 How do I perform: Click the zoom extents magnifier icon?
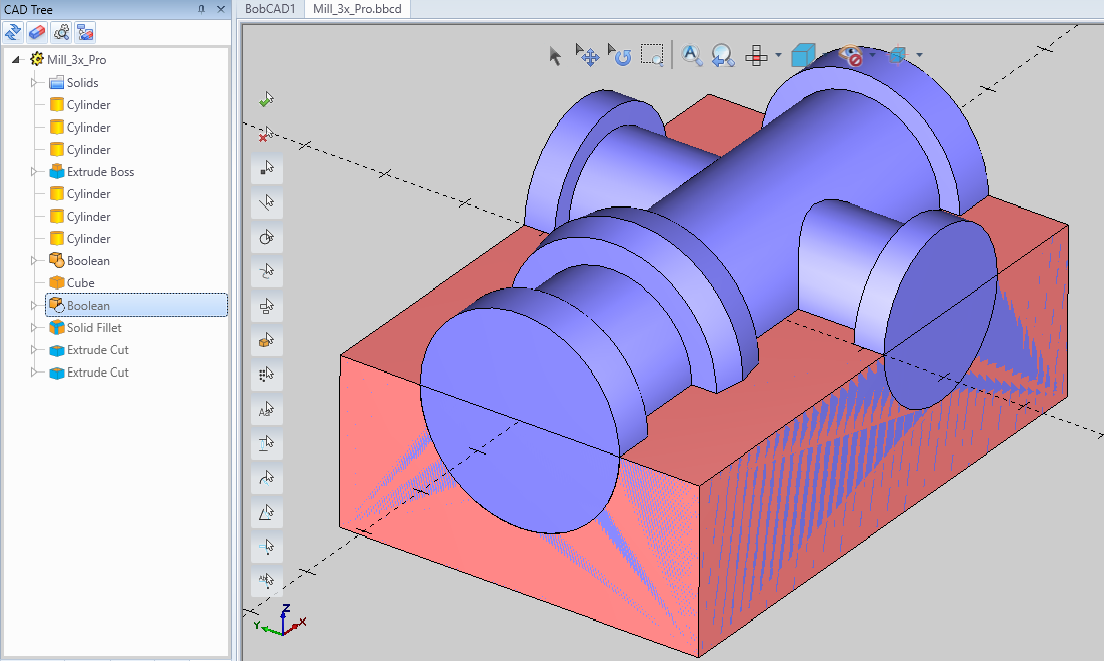coord(692,55)
